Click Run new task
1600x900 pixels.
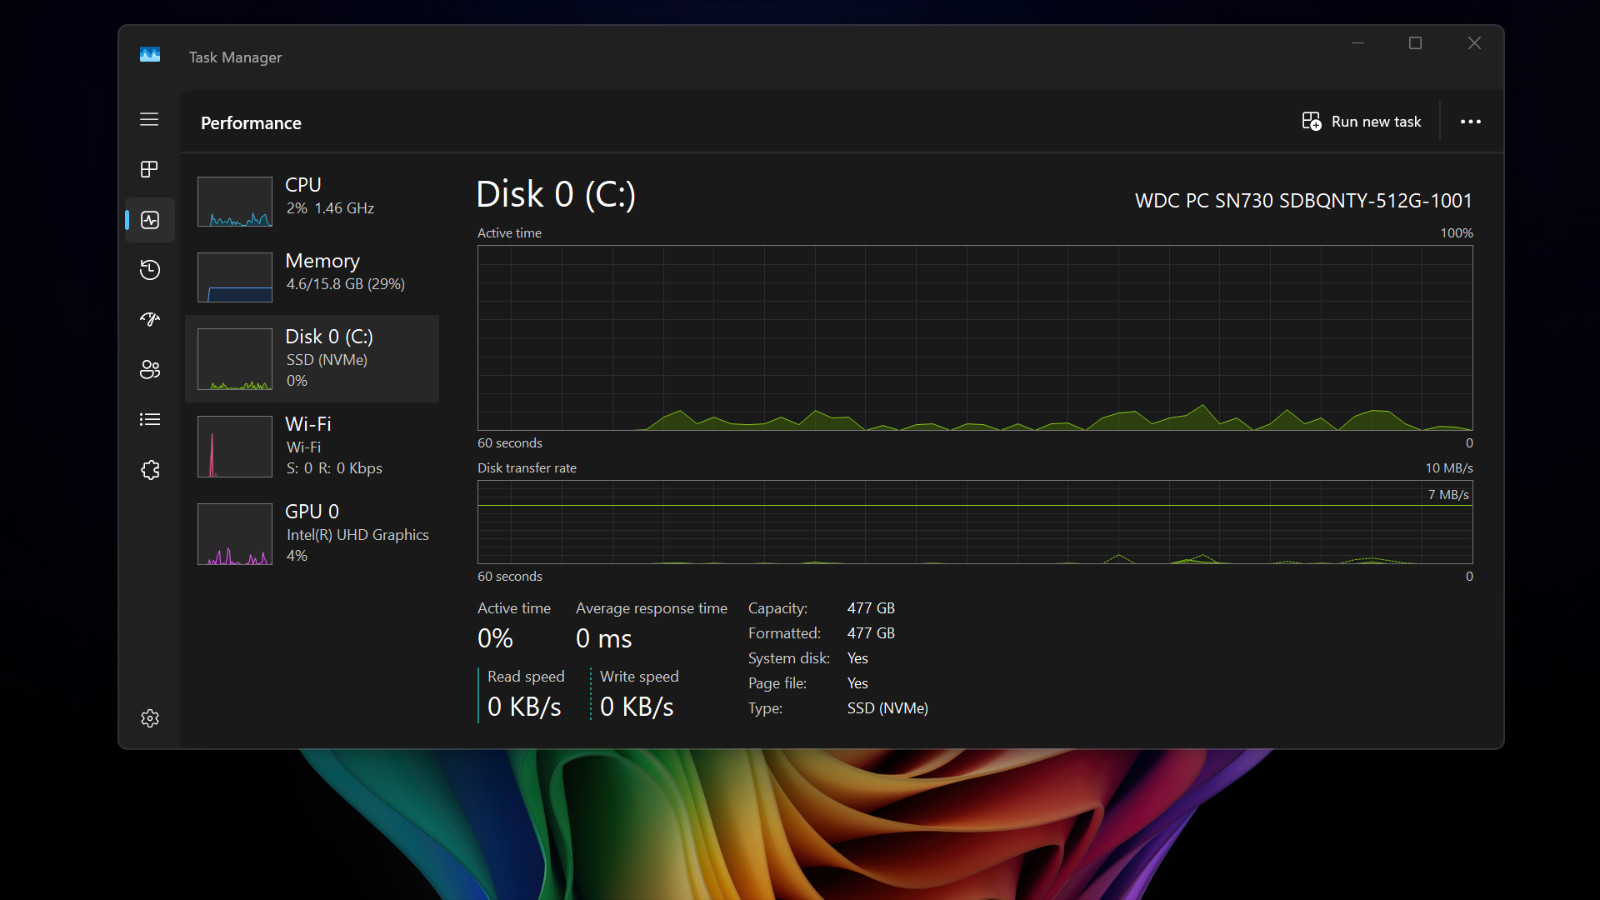click(x=1361, y=121)
